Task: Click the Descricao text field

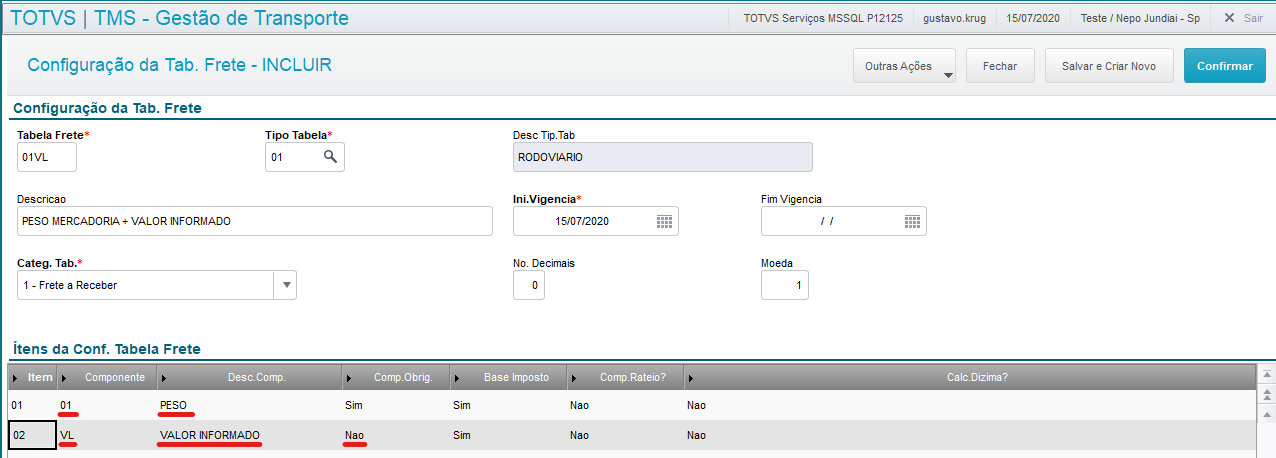Action: tap(255, 221)
